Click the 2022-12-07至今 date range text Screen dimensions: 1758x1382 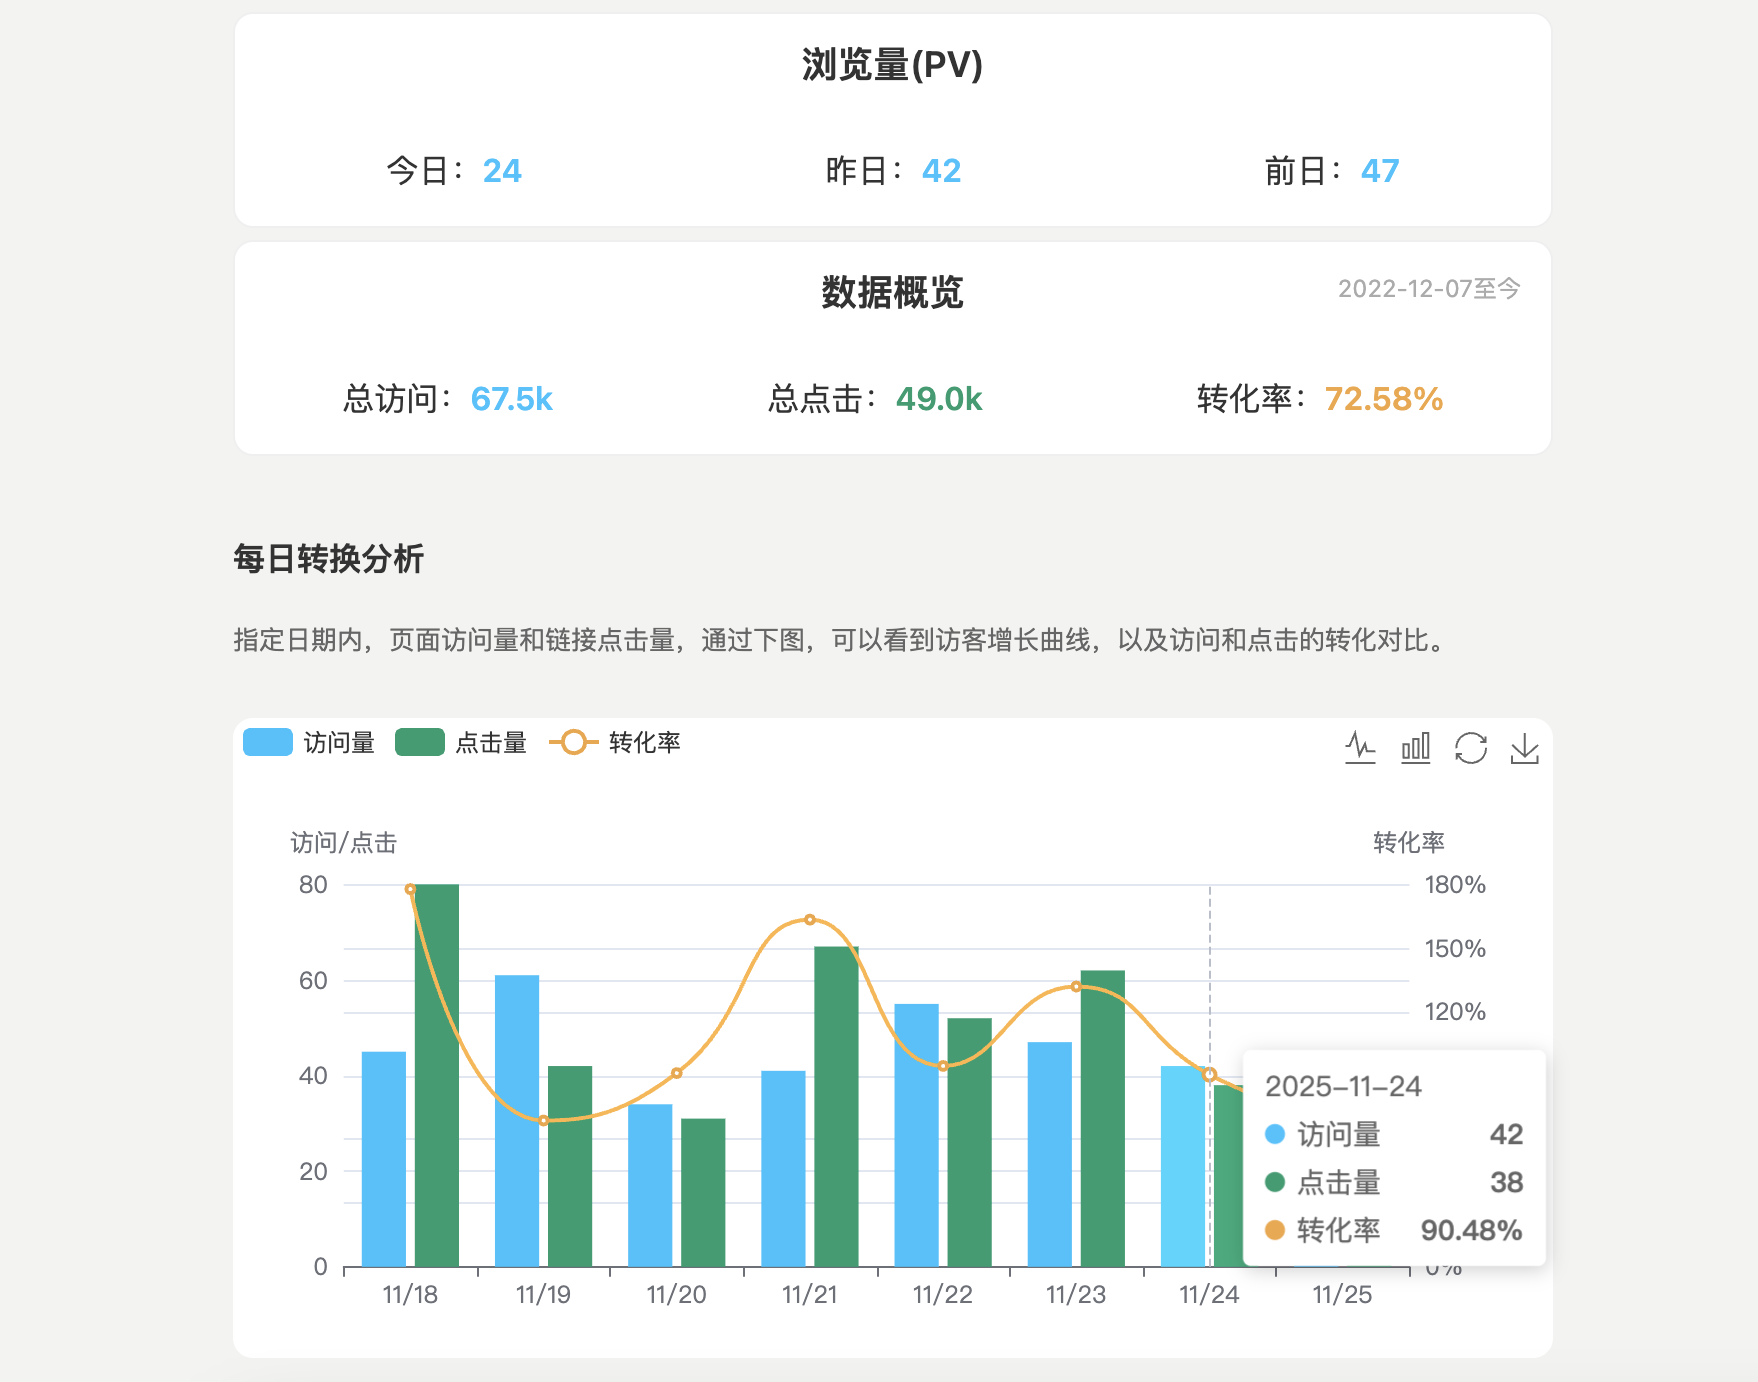click(x=1428, y=289)
